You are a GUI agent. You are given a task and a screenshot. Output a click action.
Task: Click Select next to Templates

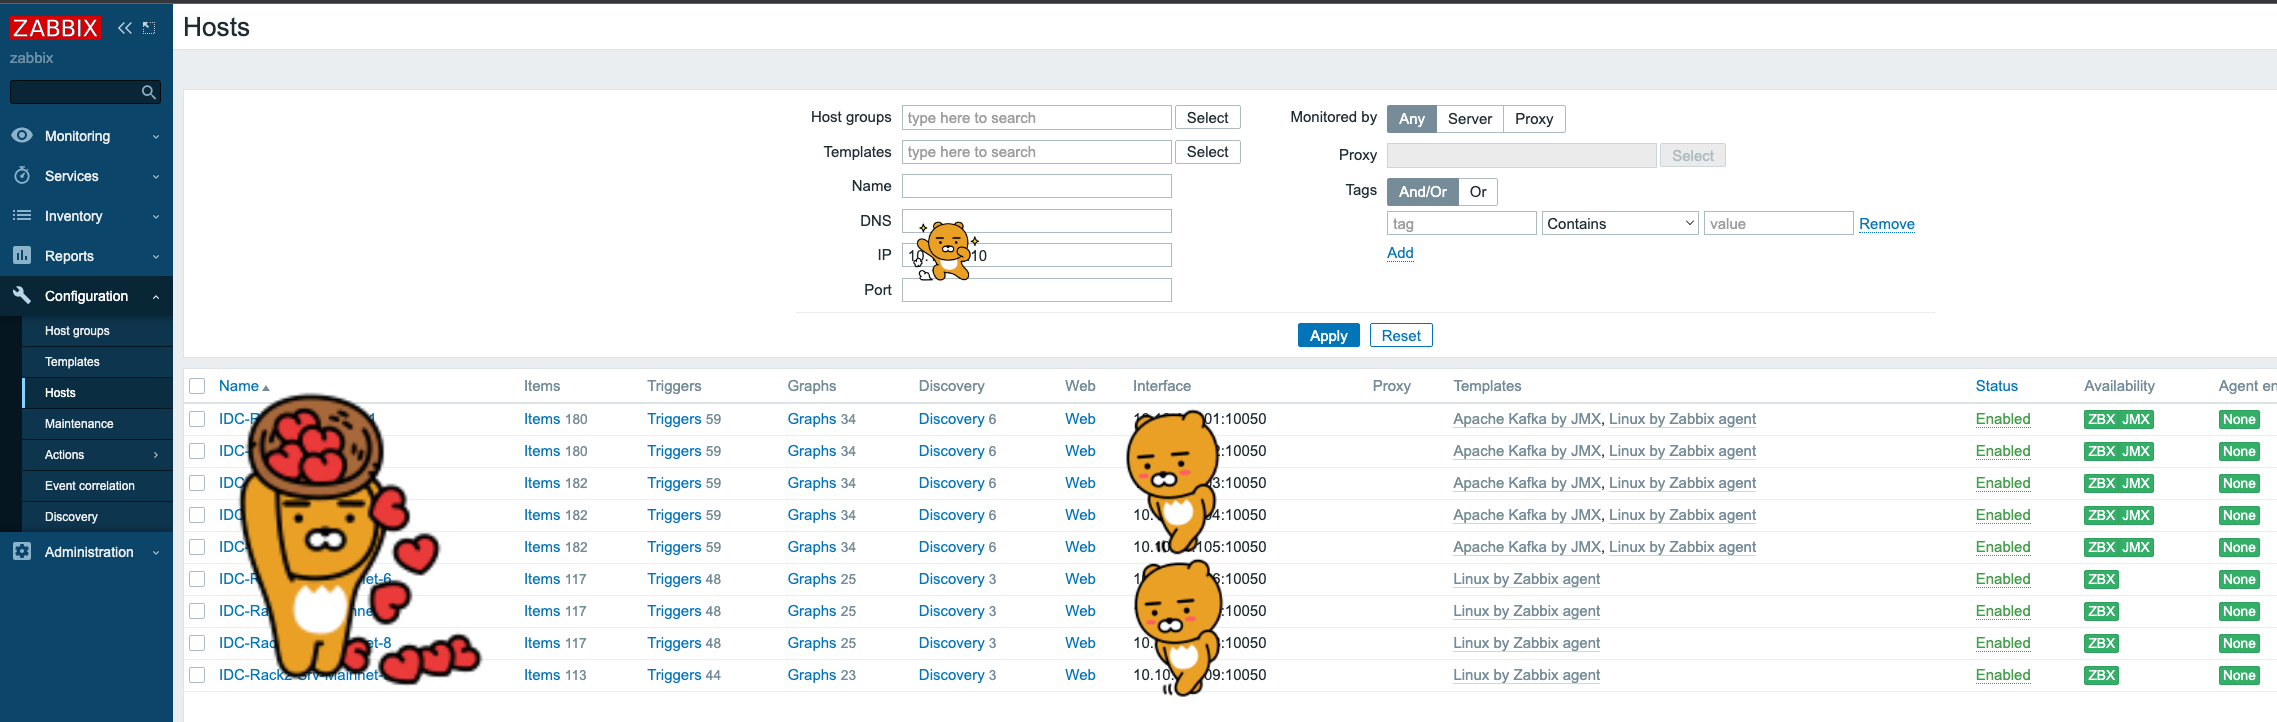coord(1207,152)
